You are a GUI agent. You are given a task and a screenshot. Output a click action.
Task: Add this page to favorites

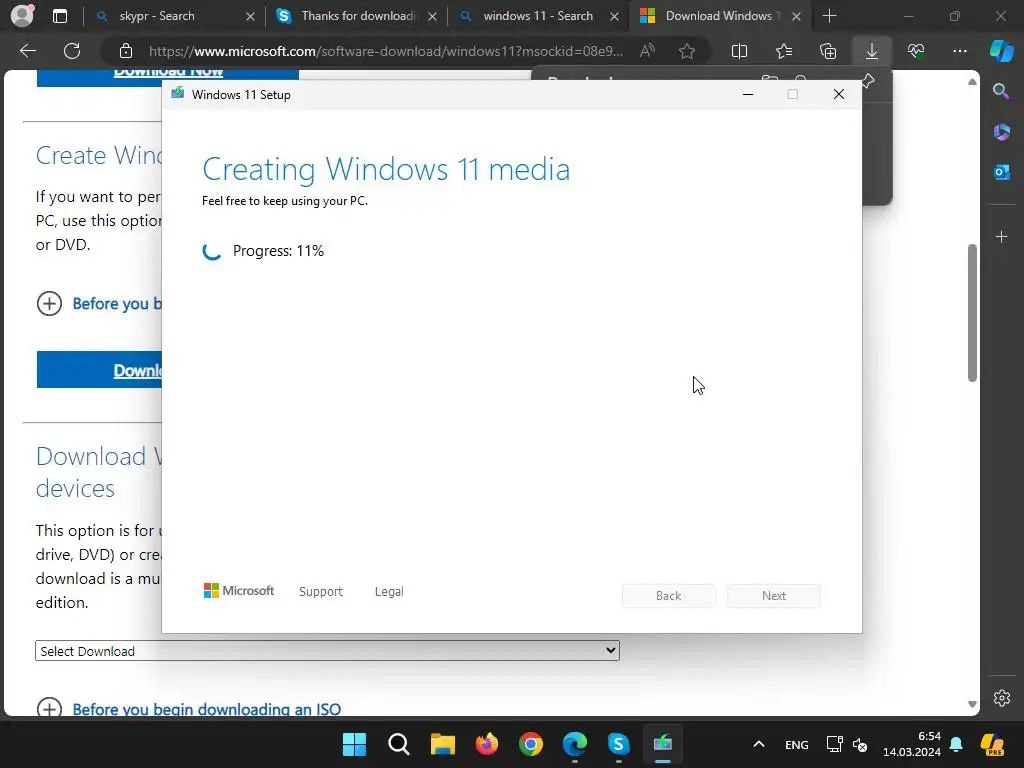[686, 51]
